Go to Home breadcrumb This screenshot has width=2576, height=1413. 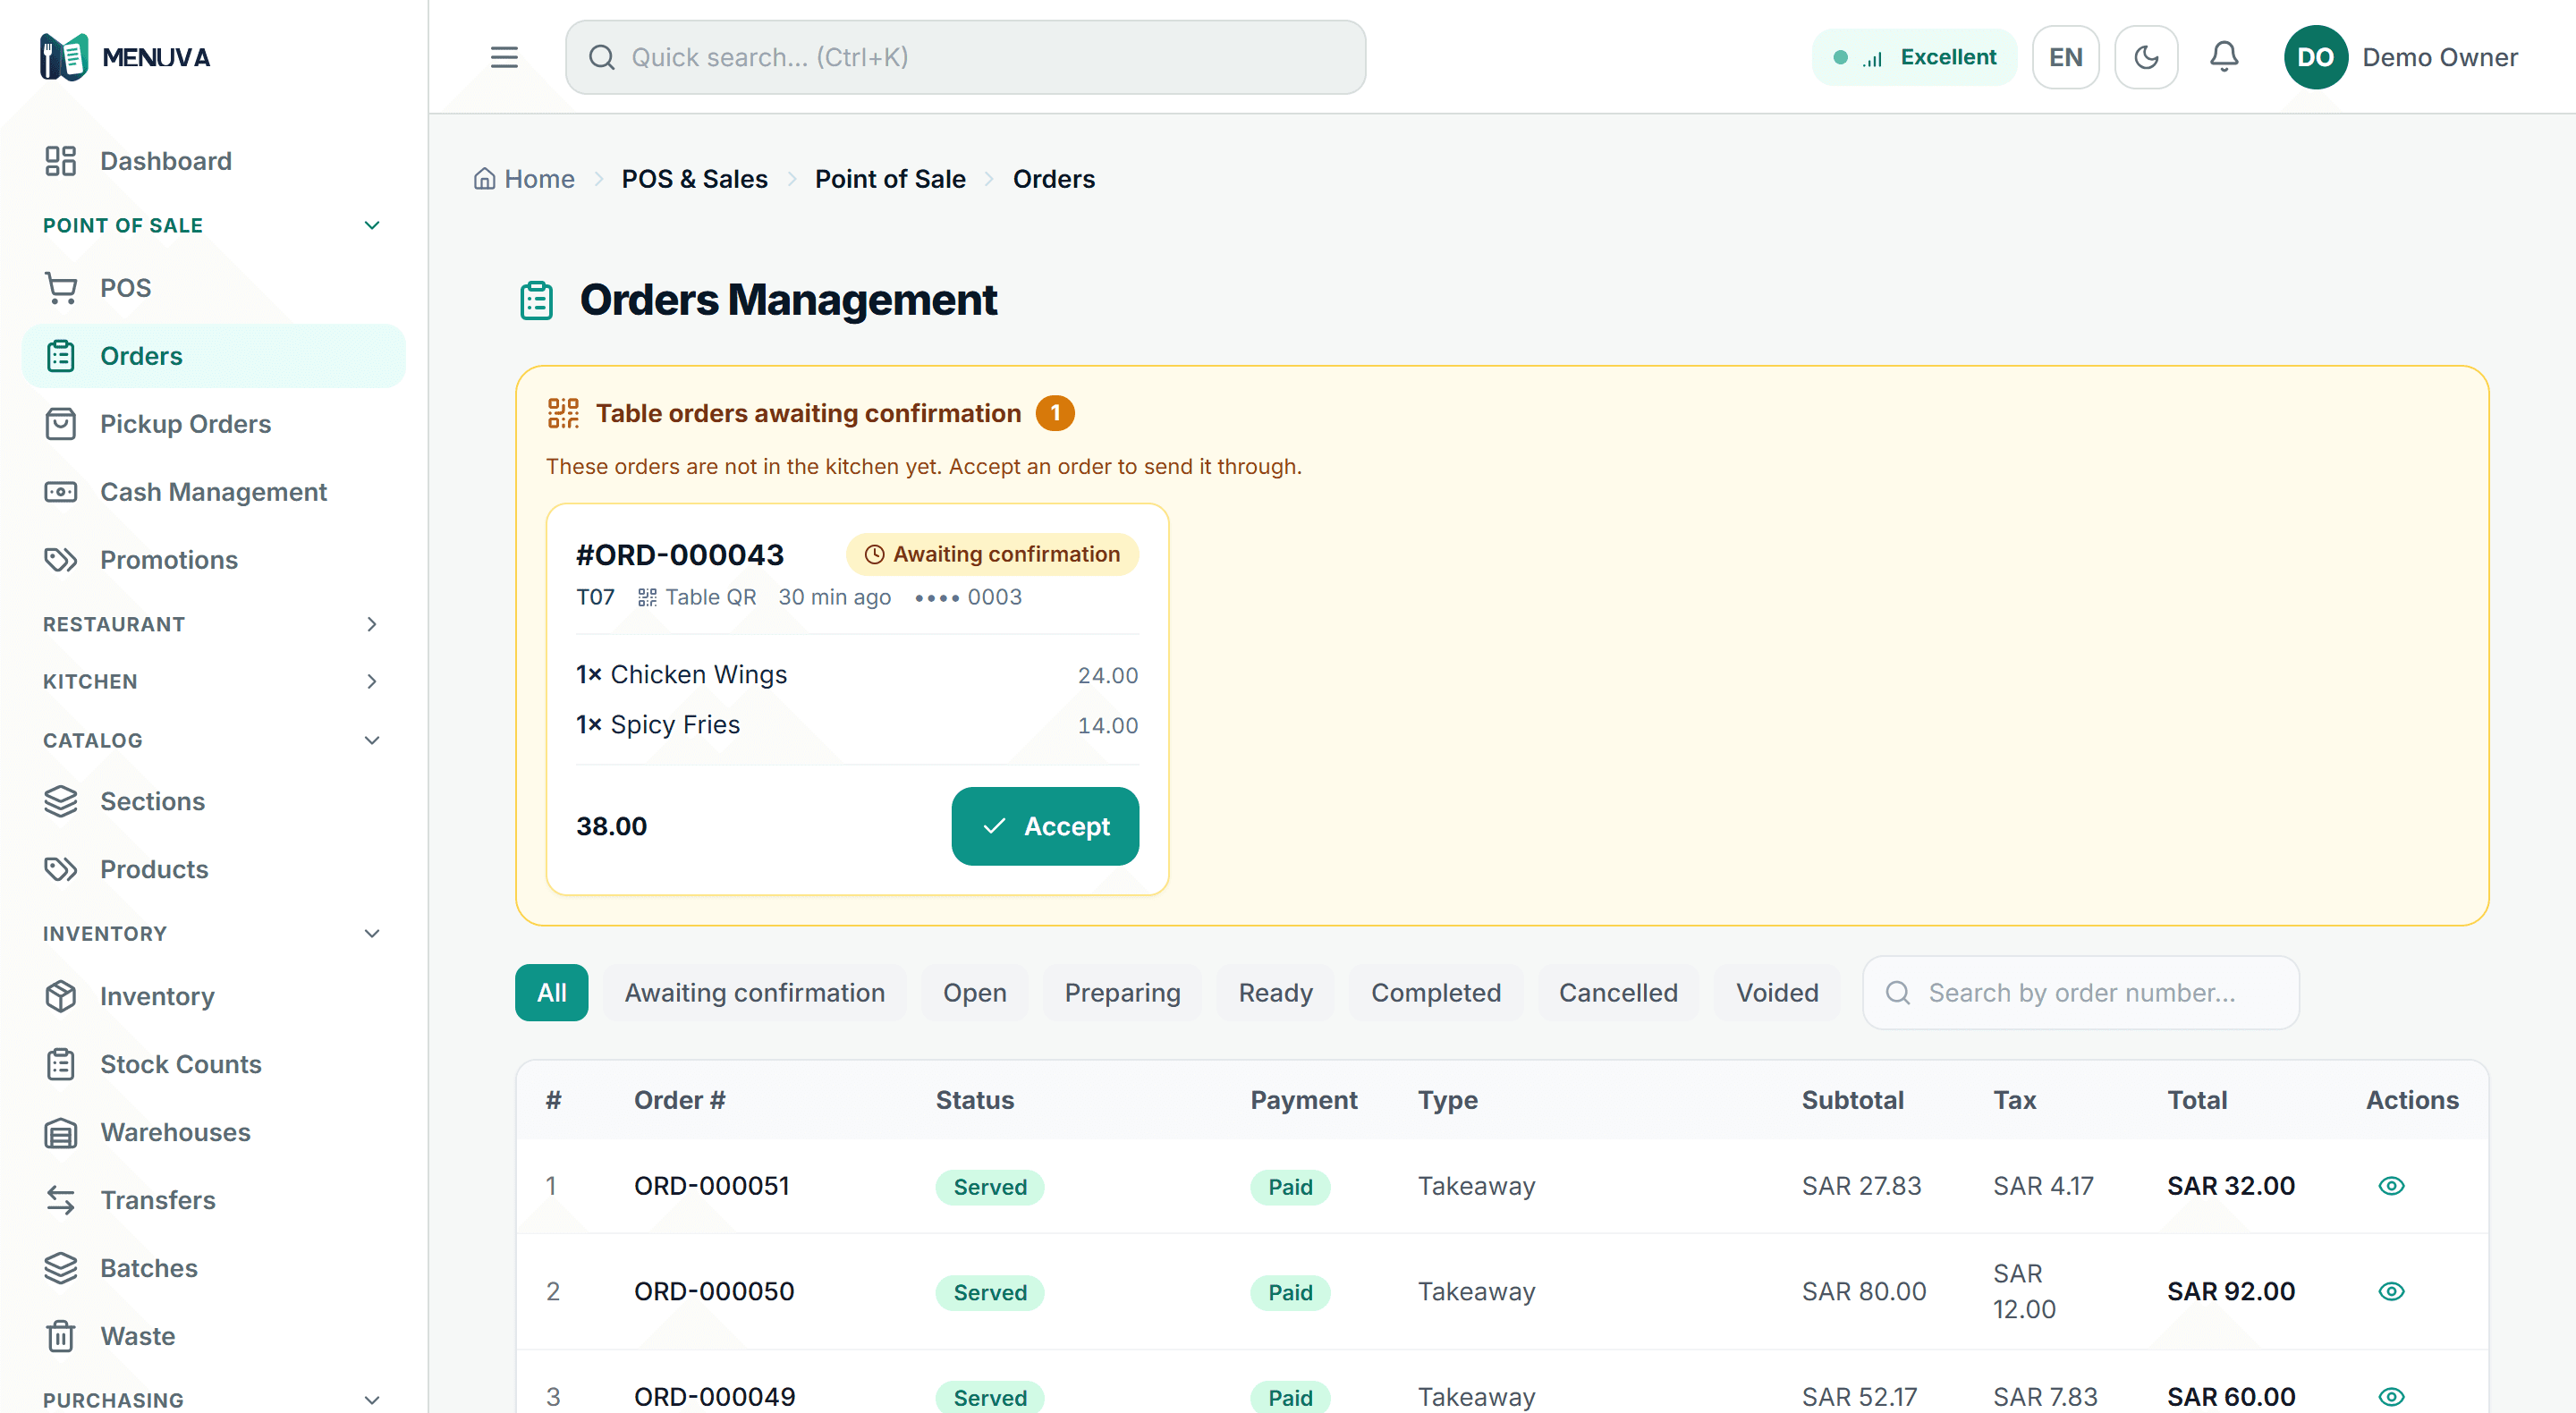pos(524,179)
